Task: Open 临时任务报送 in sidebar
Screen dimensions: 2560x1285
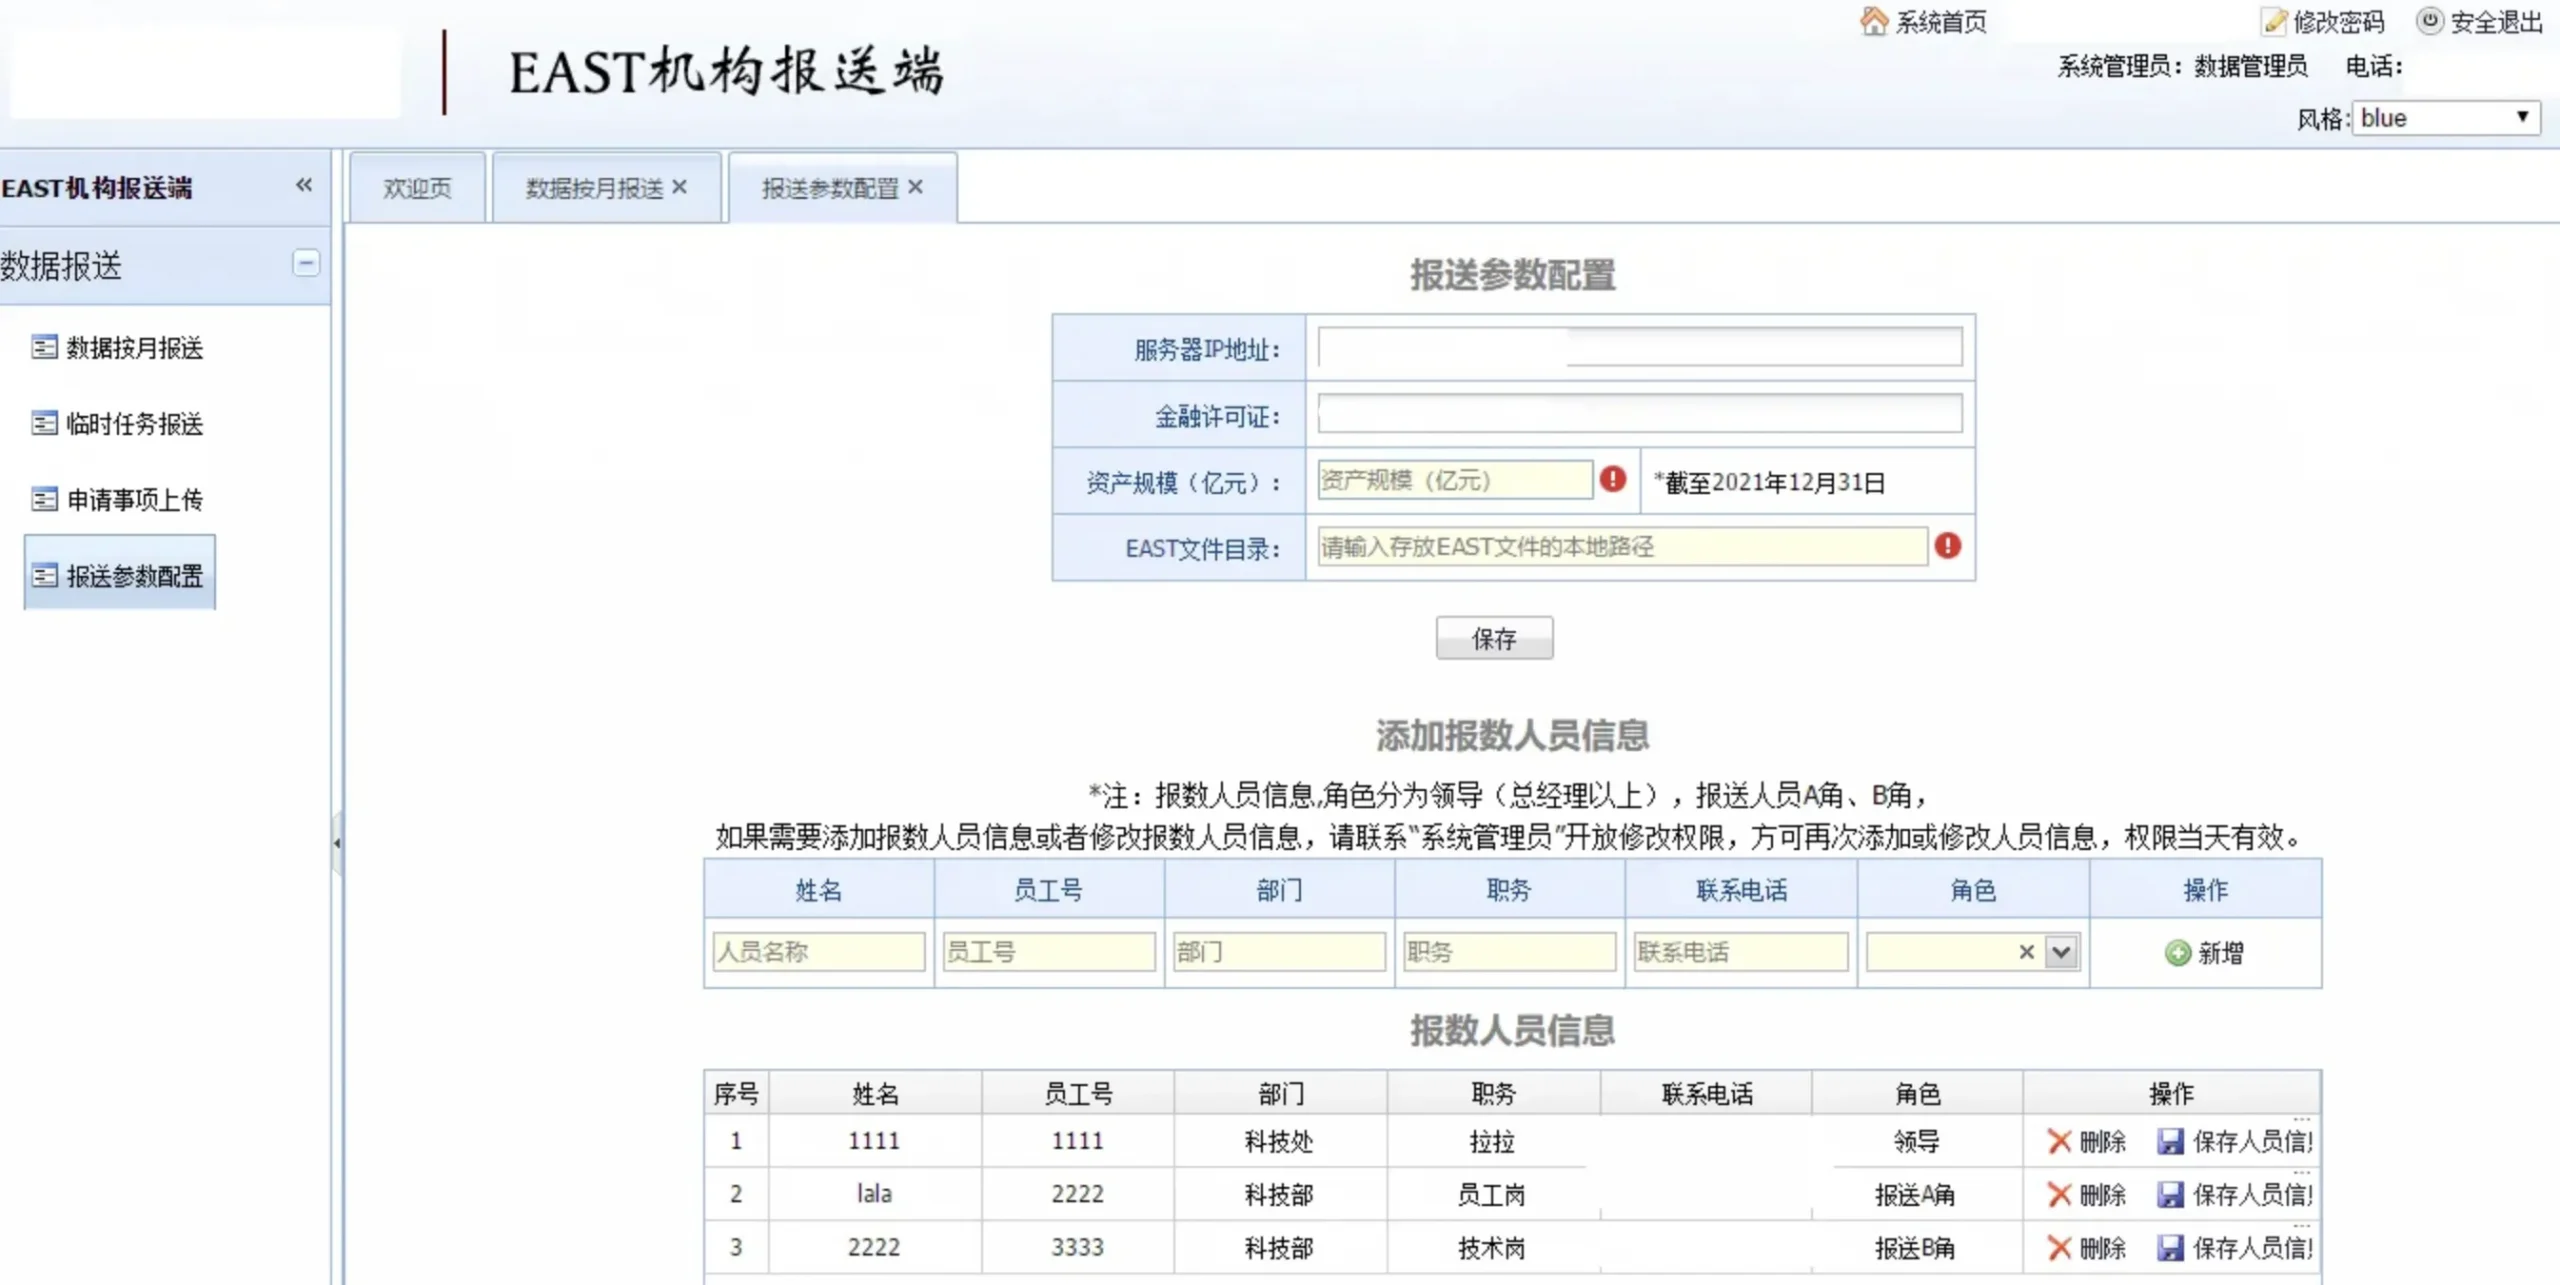Action: point(134,424)
